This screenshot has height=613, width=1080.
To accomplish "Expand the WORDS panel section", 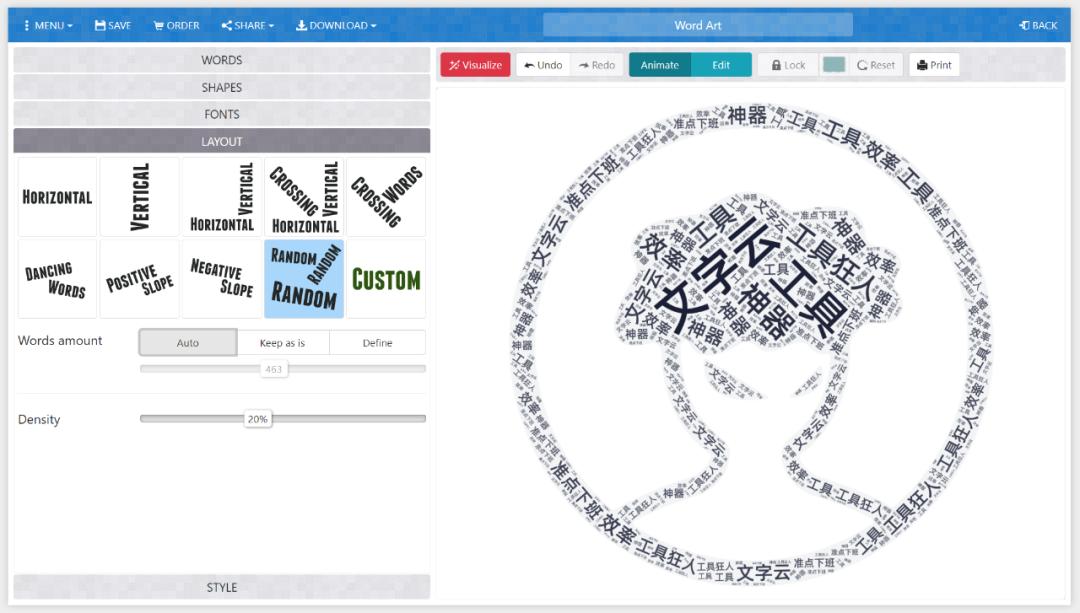I will pos(222,60).
